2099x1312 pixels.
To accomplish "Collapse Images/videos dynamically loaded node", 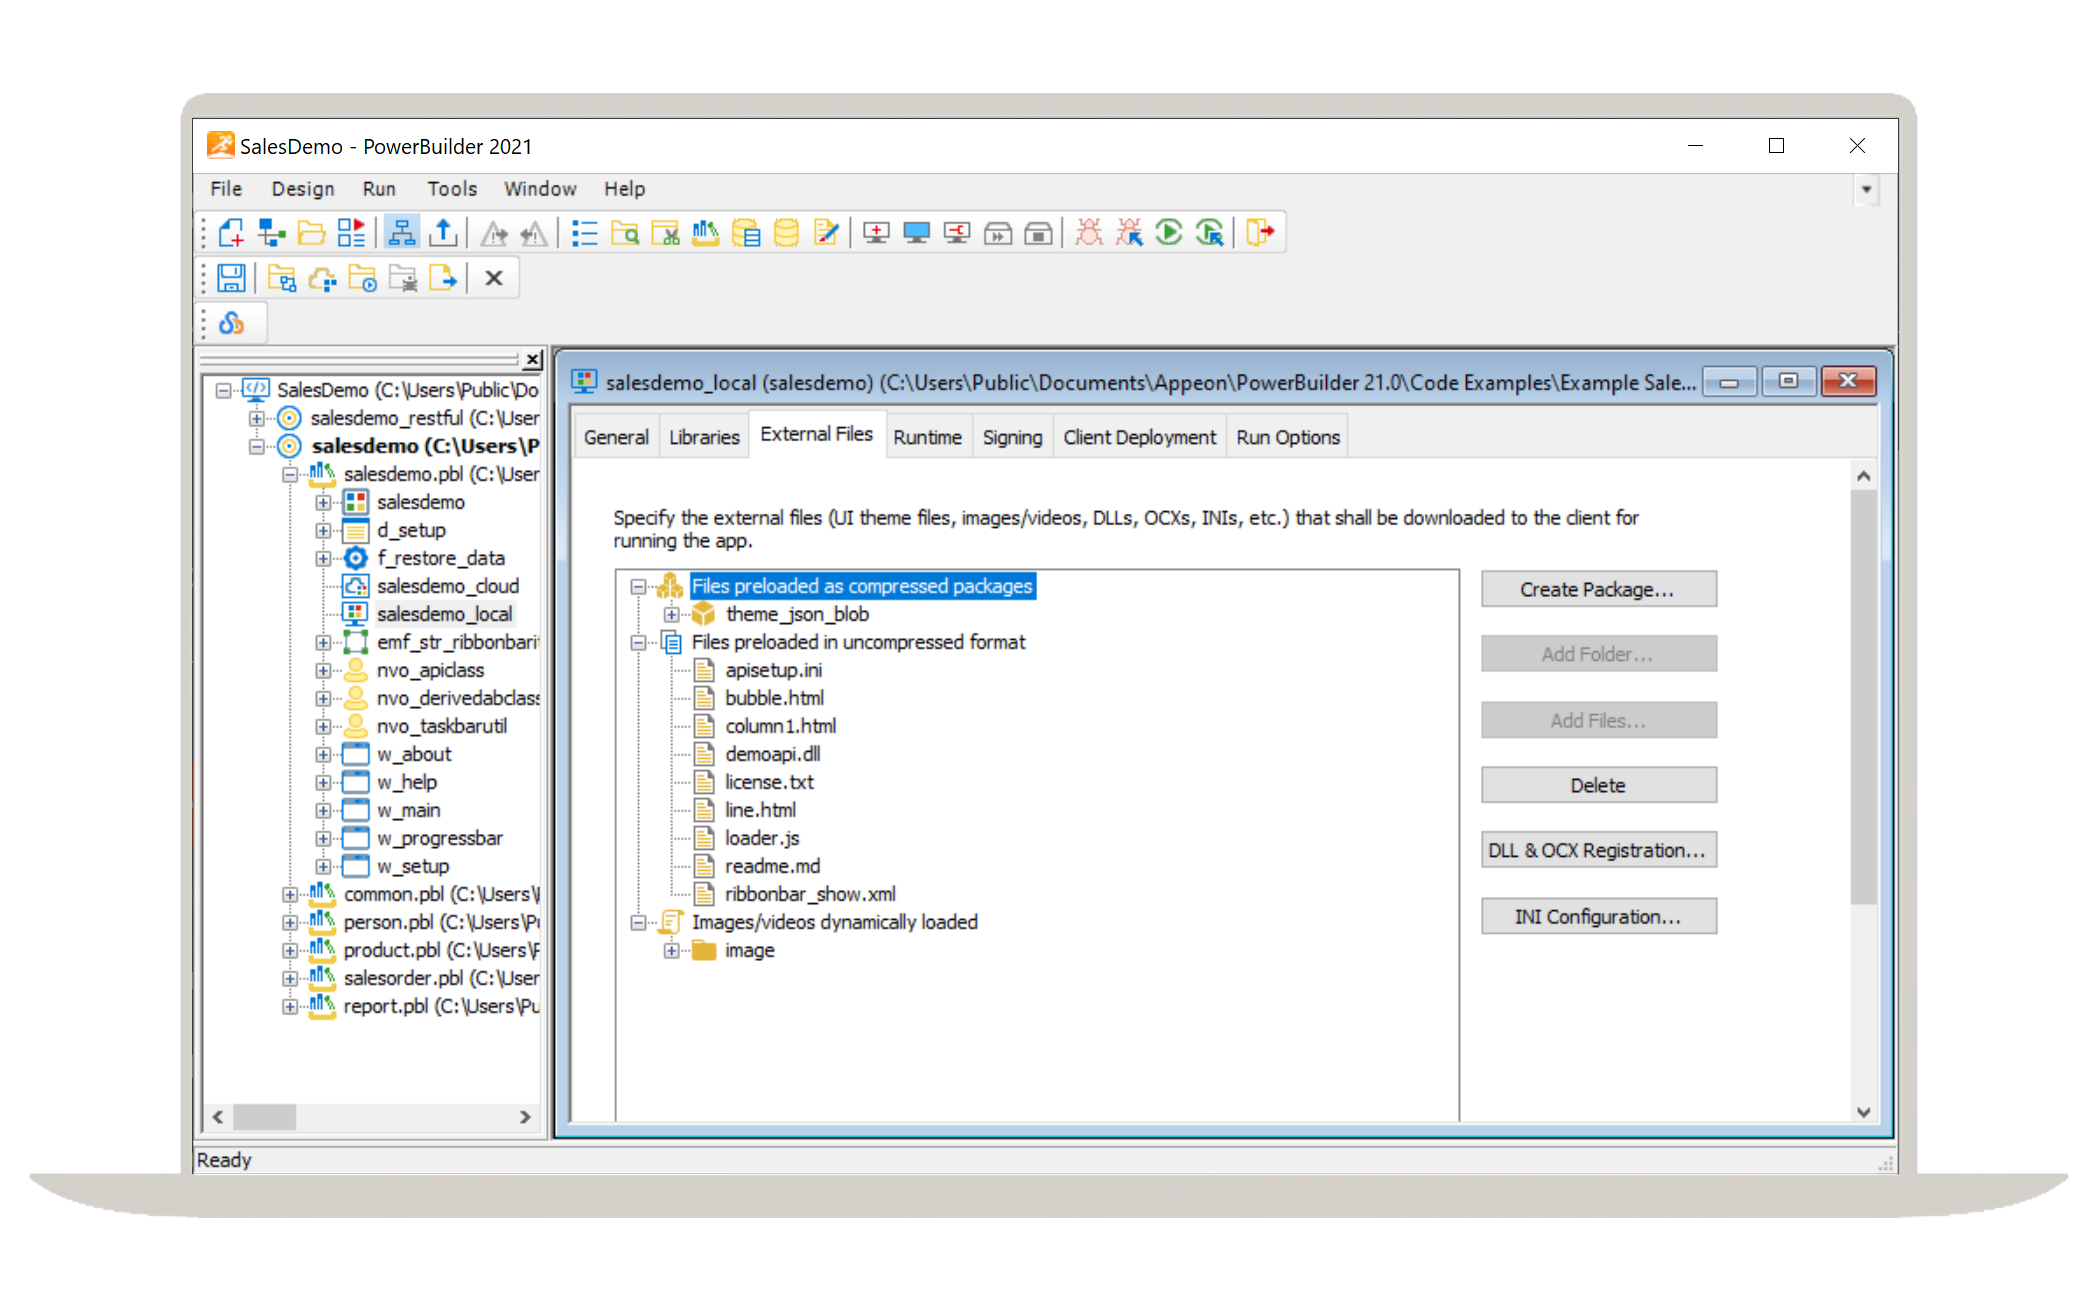I will (638, 922).
